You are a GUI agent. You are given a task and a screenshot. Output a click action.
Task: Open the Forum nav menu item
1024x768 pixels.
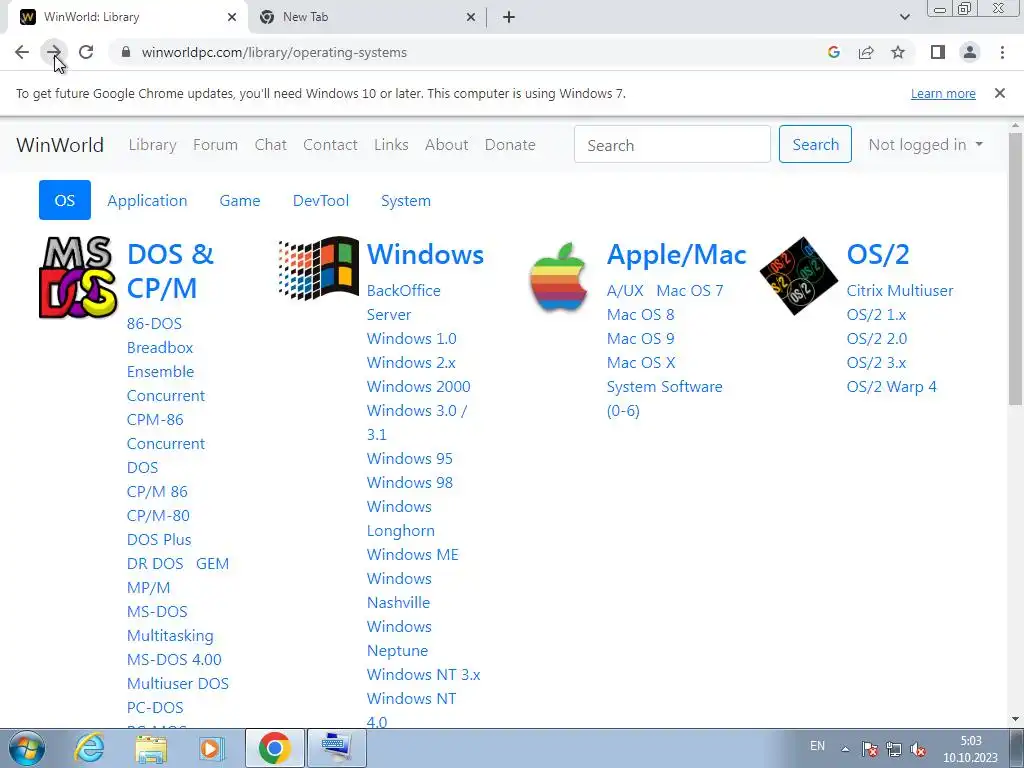click(x=215, y=144)
